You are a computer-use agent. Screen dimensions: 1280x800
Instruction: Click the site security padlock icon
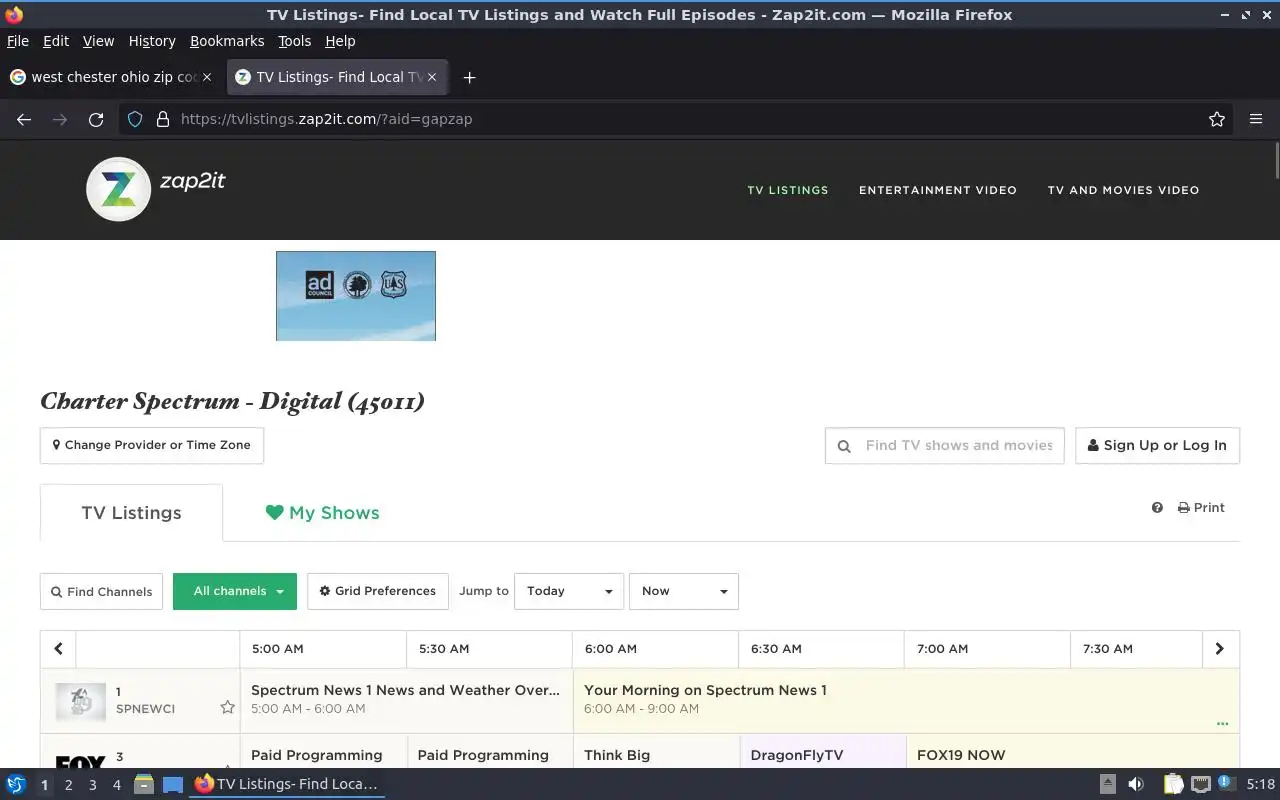[163, 119]
